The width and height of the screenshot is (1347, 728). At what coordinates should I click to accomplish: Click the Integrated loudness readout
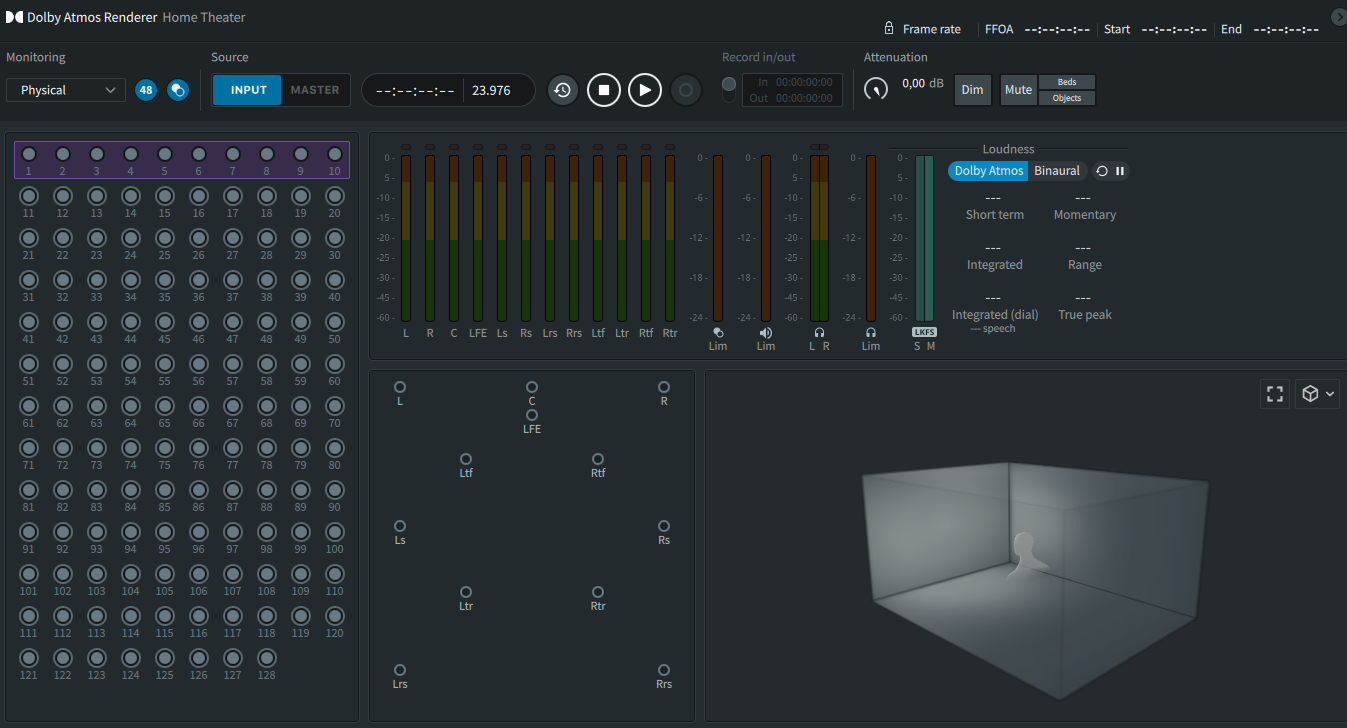click(994, 257)
